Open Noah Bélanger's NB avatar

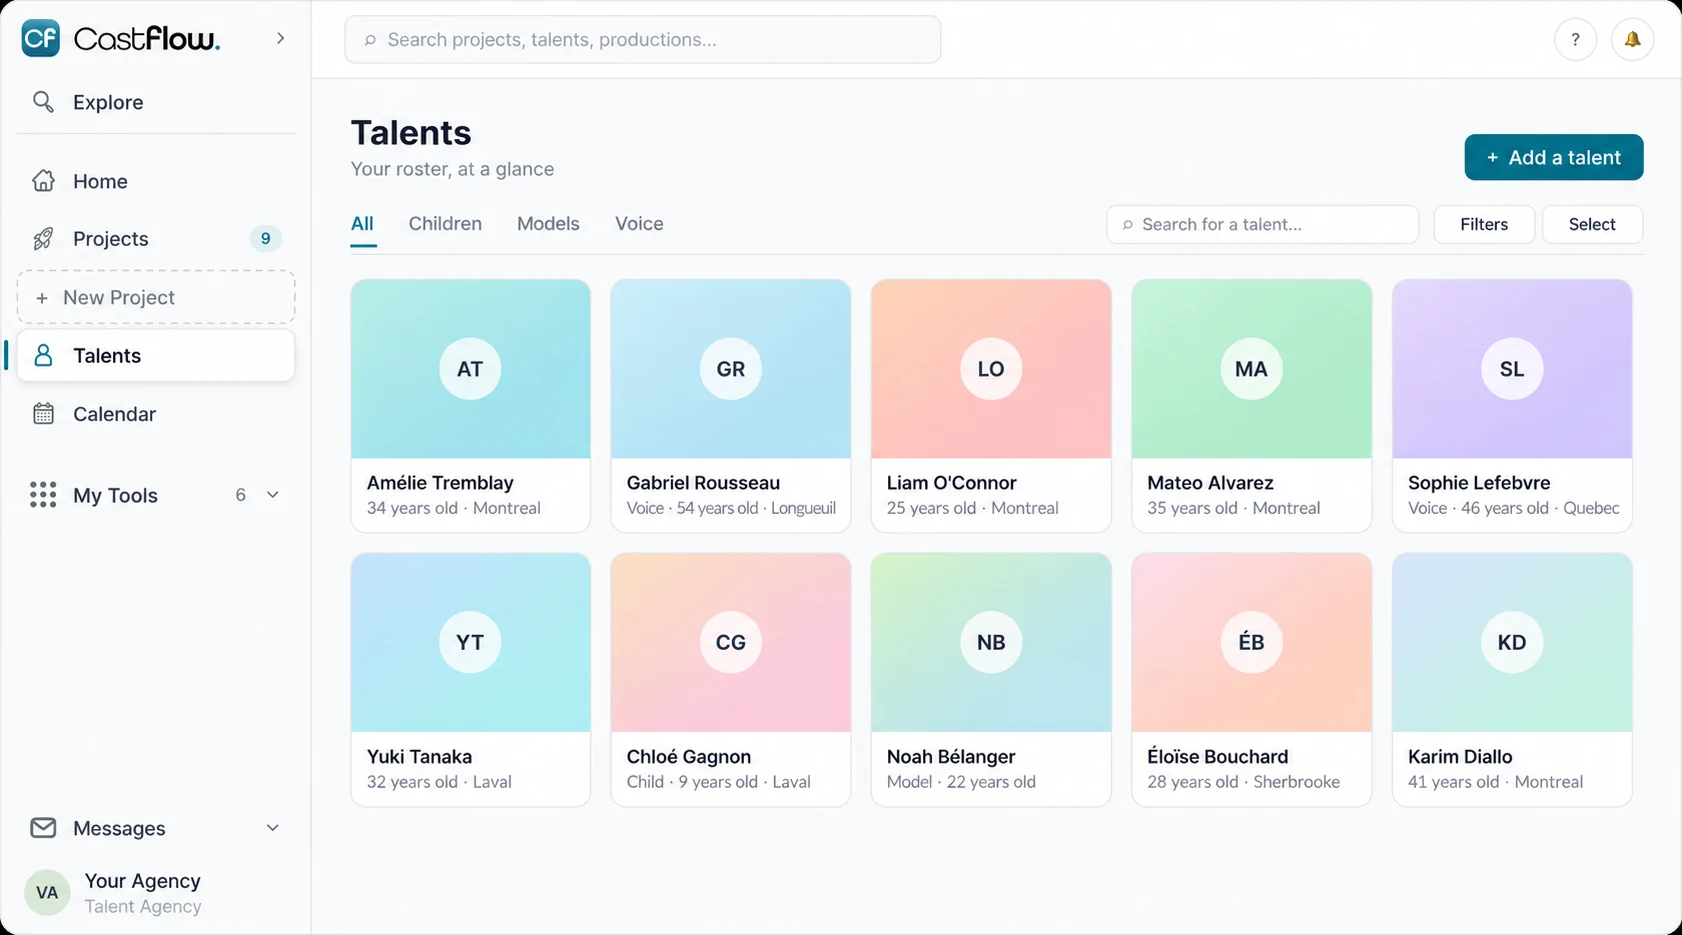pyautogui.click(x=991, y=642)
